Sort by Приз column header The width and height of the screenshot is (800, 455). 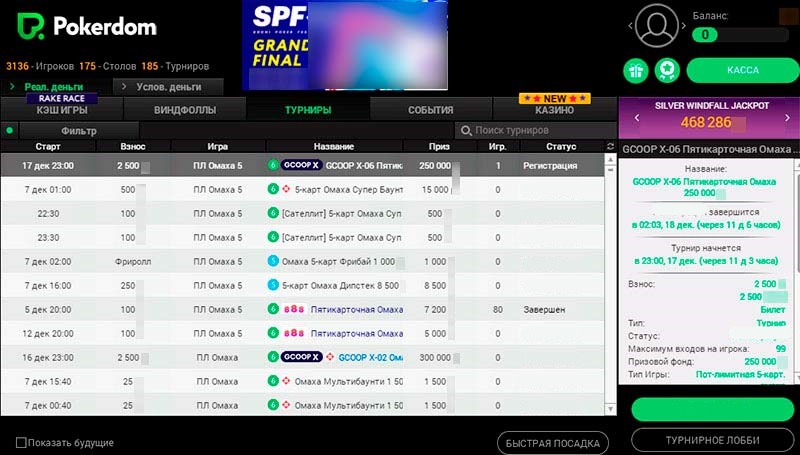click(439, 146)
